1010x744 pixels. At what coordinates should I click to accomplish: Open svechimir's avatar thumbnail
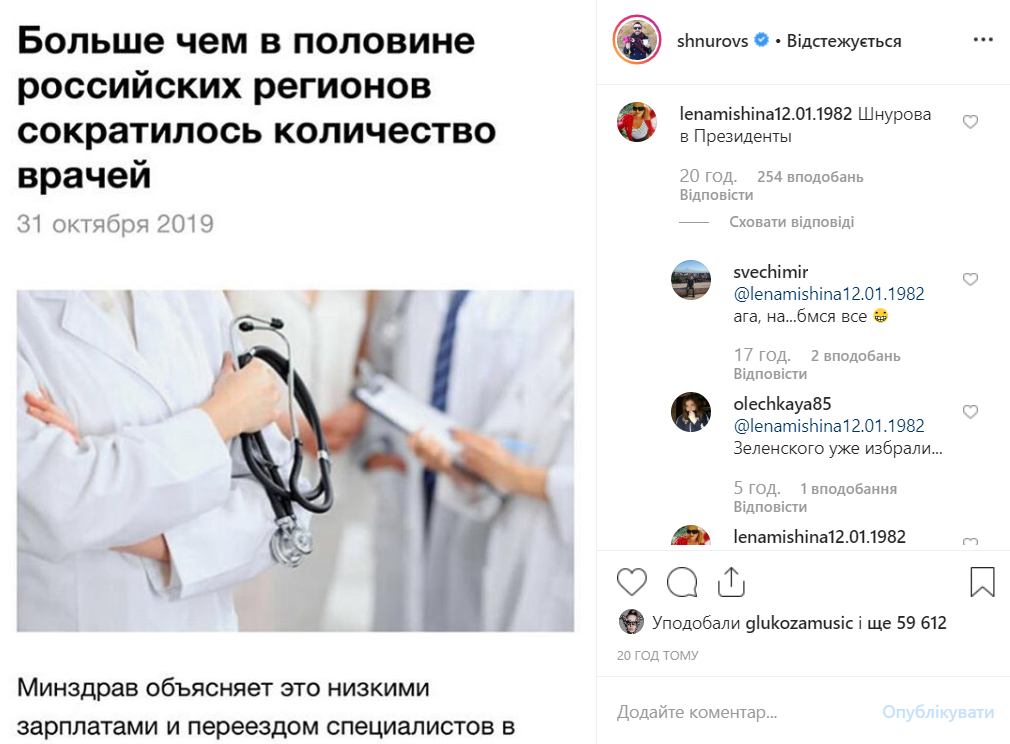point(691,280)
